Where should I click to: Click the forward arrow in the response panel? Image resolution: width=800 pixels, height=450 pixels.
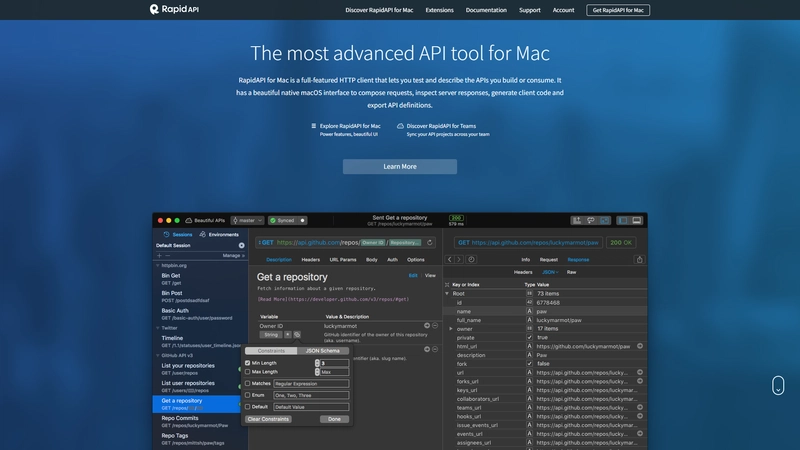pyautogui.click(x=459, y=259)
